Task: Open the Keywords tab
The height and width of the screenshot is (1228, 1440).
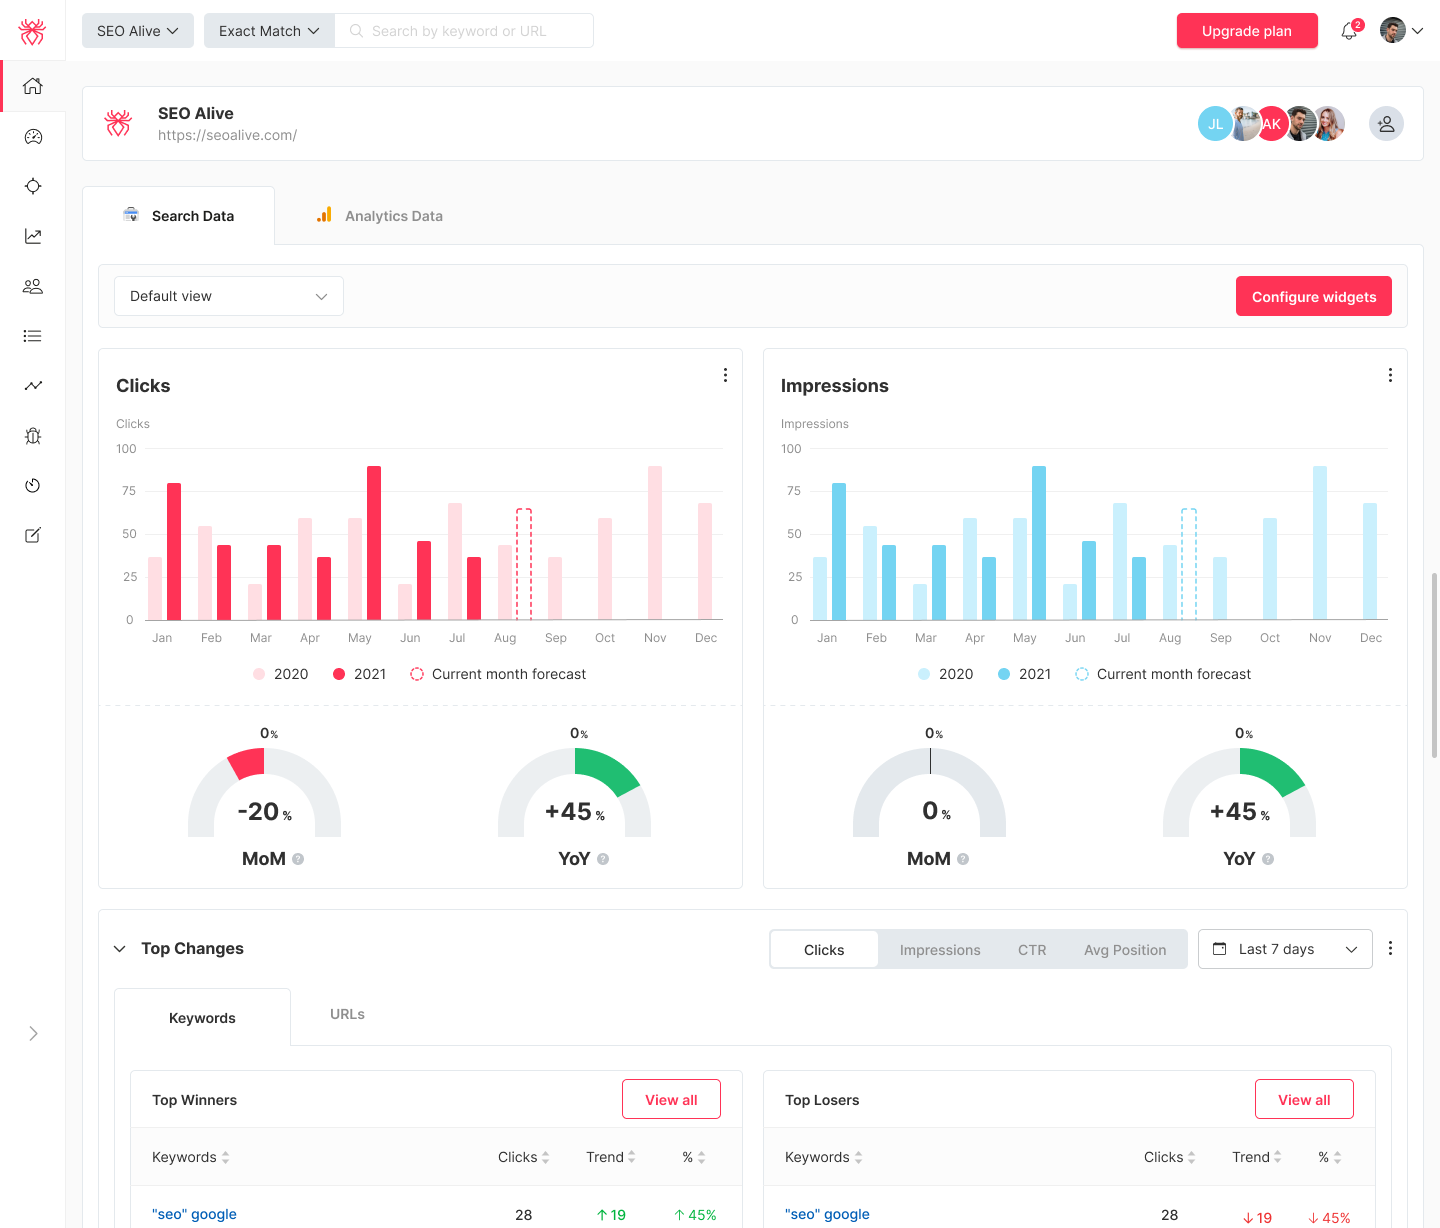Action: [202, 1018]
